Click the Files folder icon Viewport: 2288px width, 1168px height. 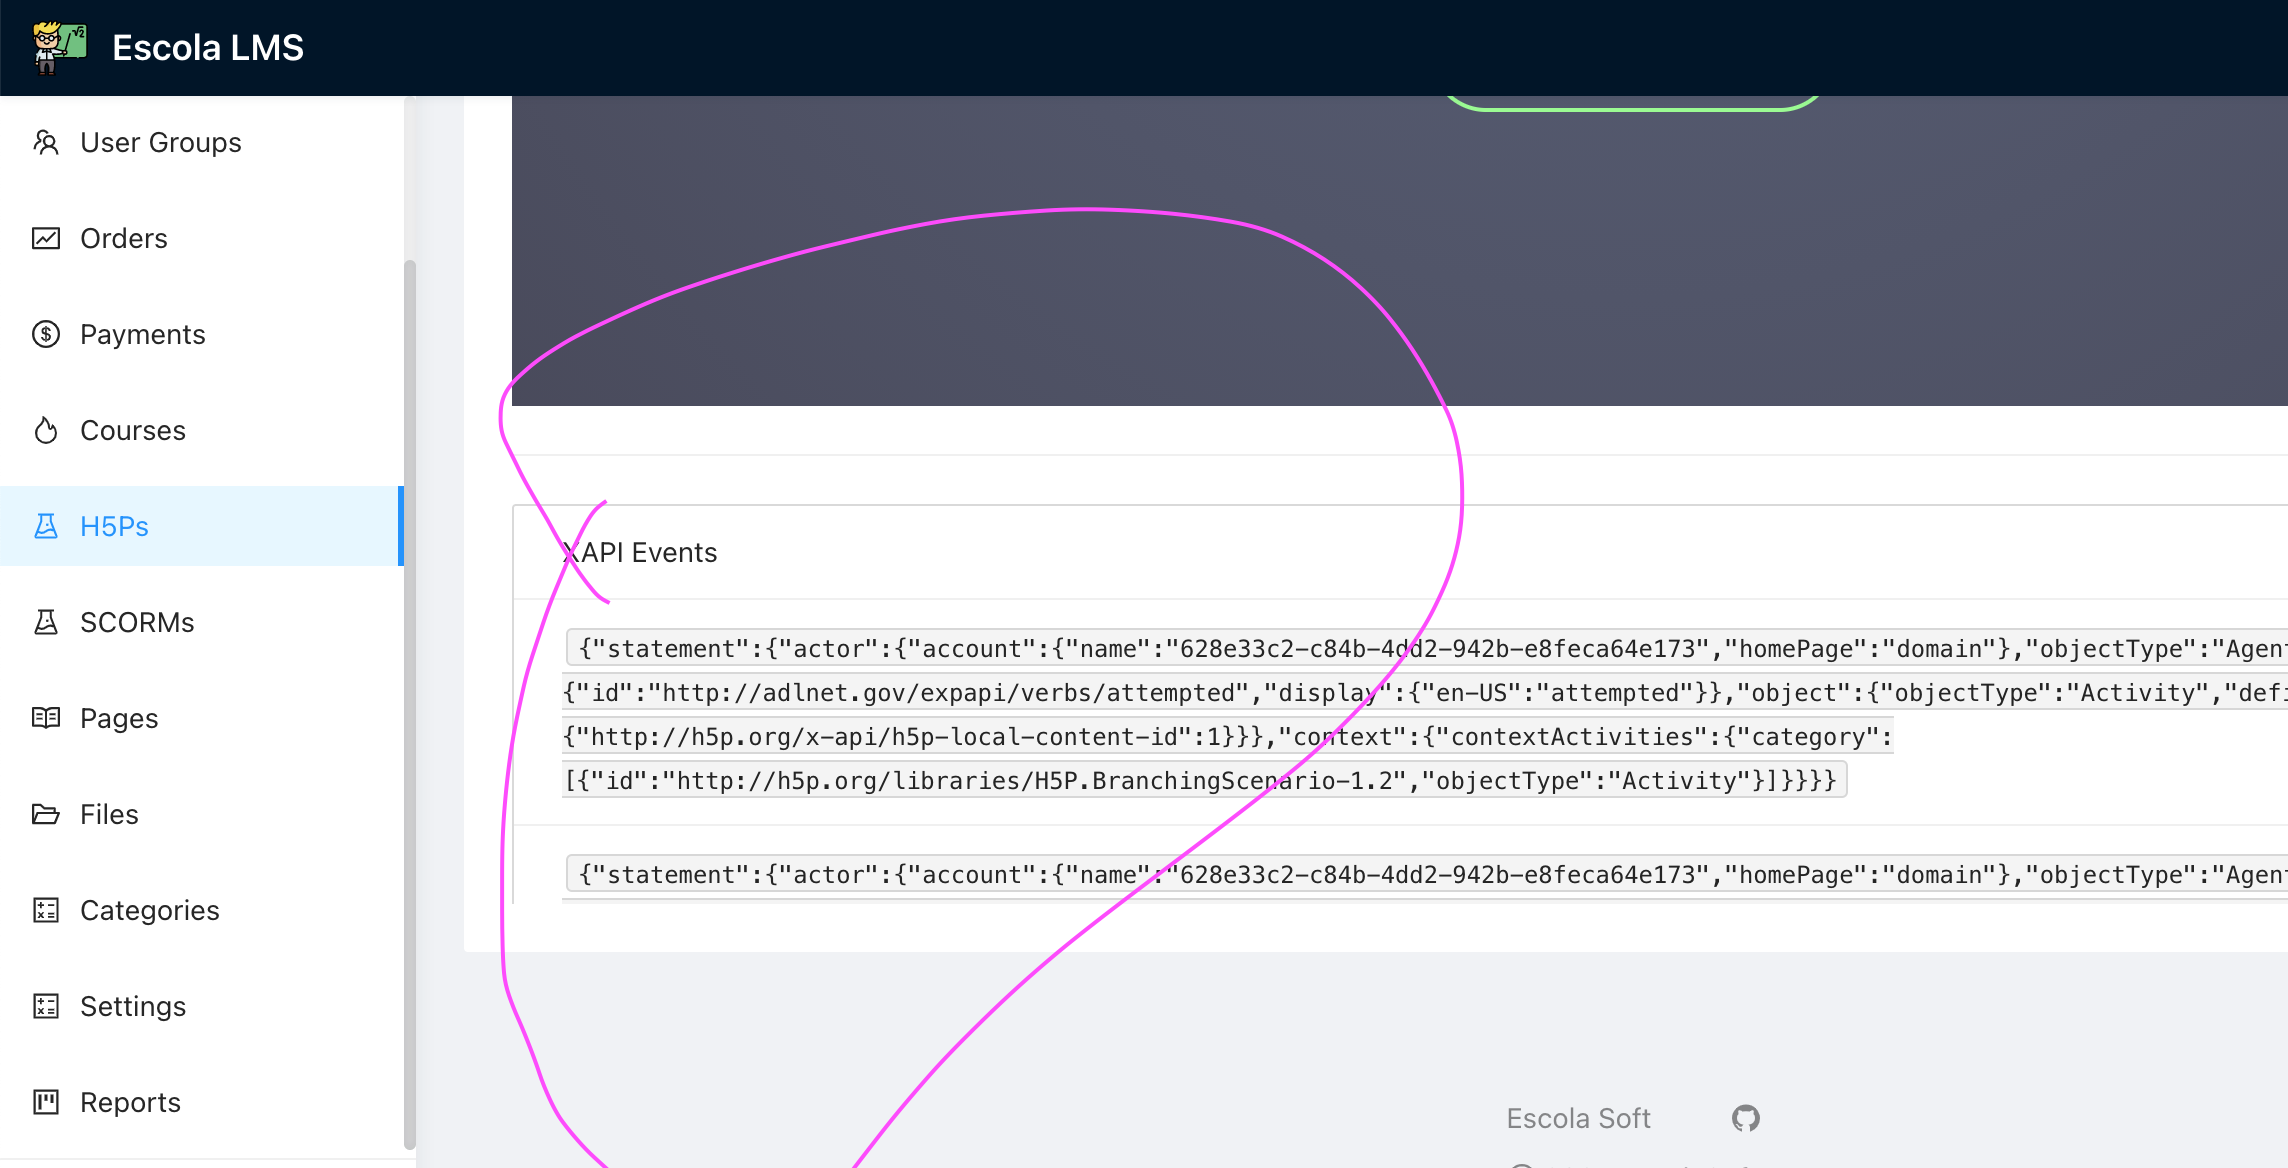tap(46, 814)
